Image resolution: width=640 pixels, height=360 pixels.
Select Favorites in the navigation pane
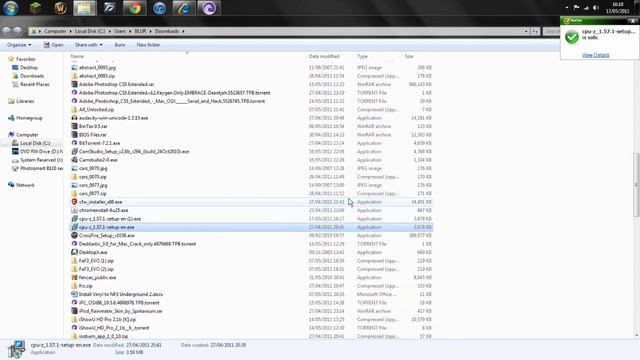[x=25, y=59]
